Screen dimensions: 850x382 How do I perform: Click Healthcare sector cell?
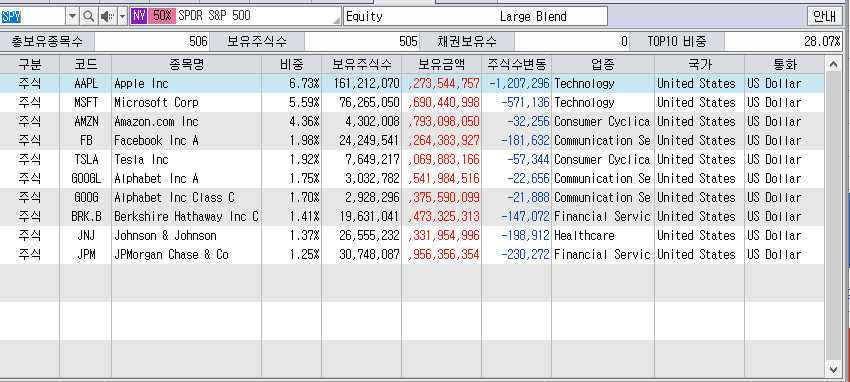point(603,235)
